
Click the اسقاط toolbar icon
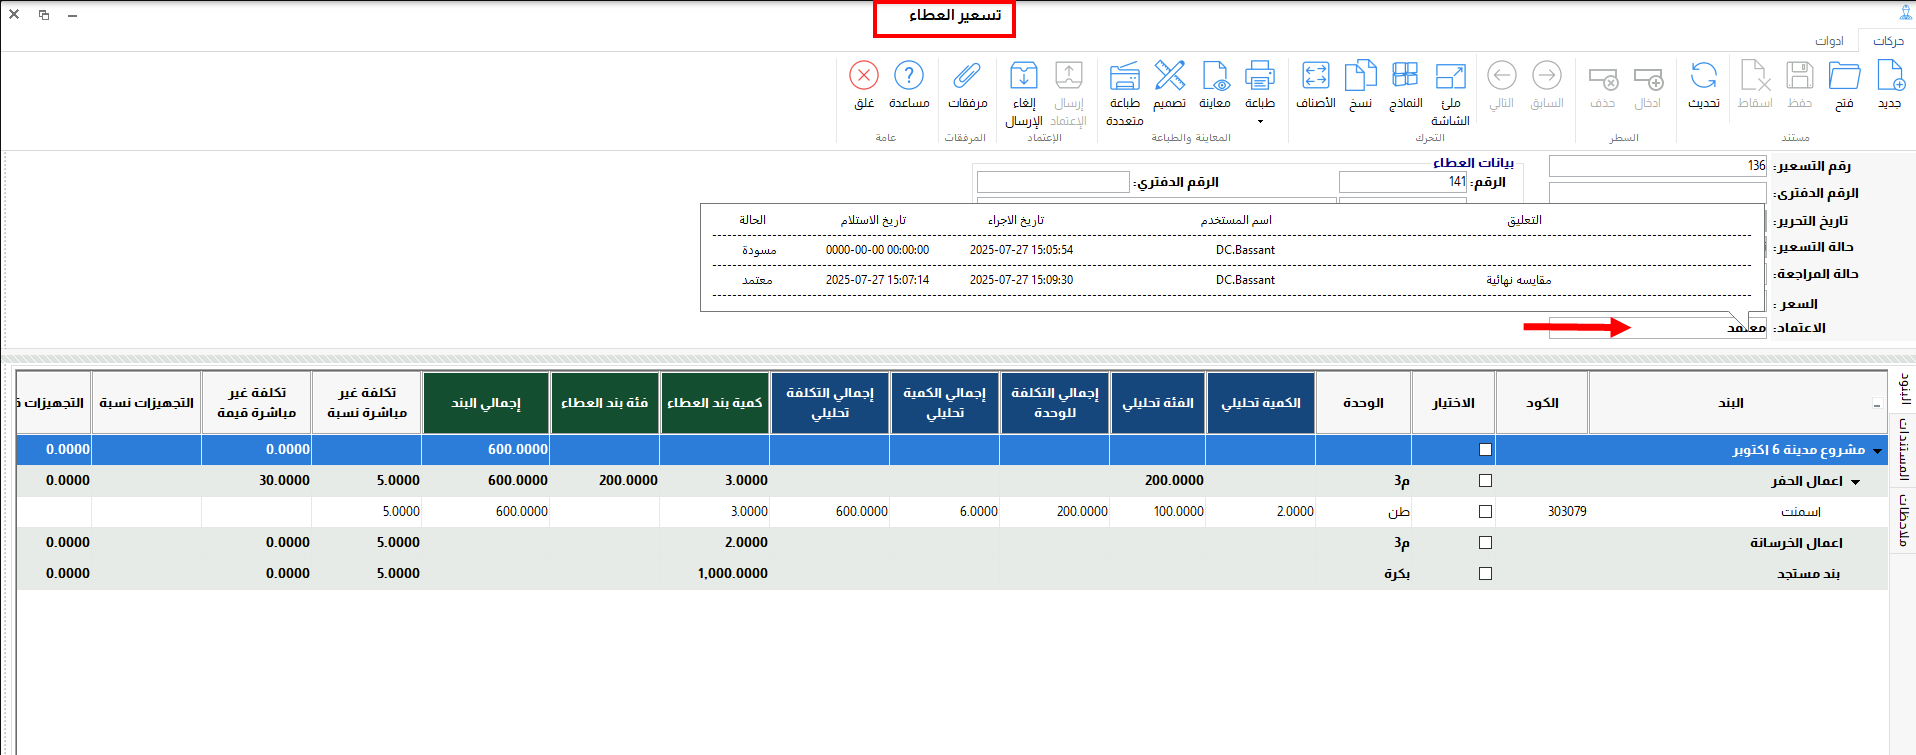coord(1755,76)
